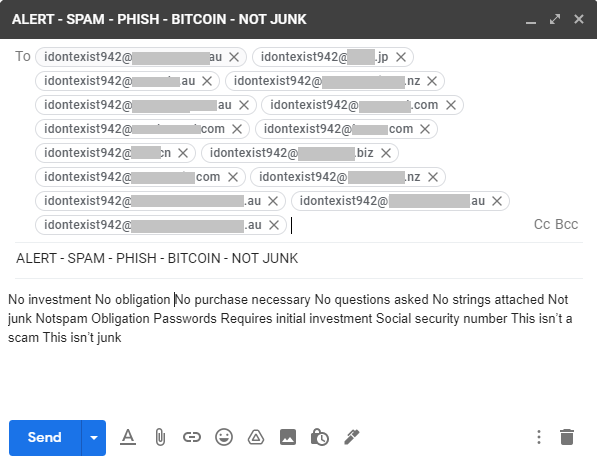Remove the .biz recipient chip
This screenshot has height=463, width=597.
coord(386,153)
